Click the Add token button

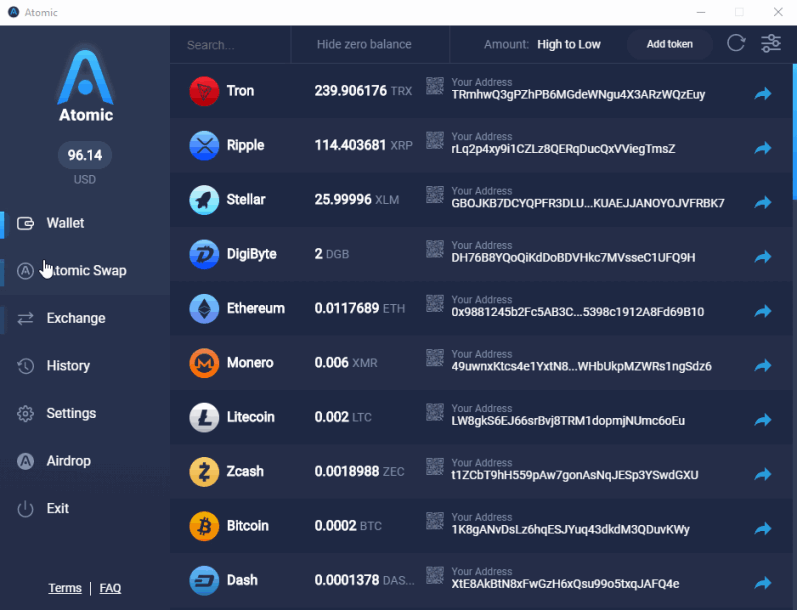(x=669, y=44)
